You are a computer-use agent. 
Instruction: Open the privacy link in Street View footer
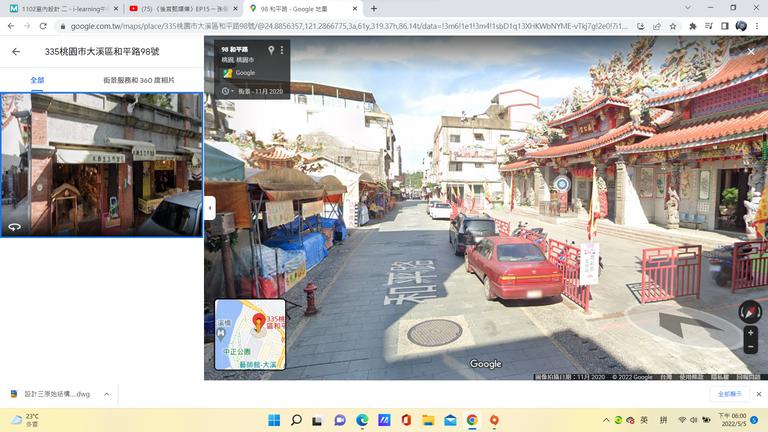point(720,377)
